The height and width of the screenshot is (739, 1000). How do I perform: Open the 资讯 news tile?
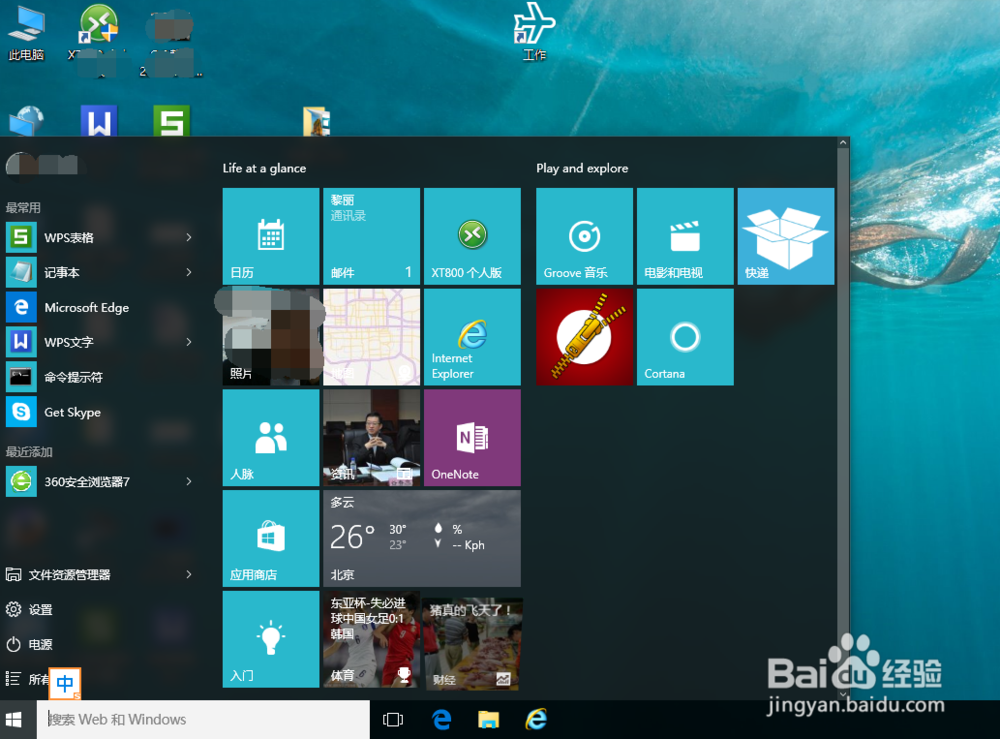pos(371,437)
